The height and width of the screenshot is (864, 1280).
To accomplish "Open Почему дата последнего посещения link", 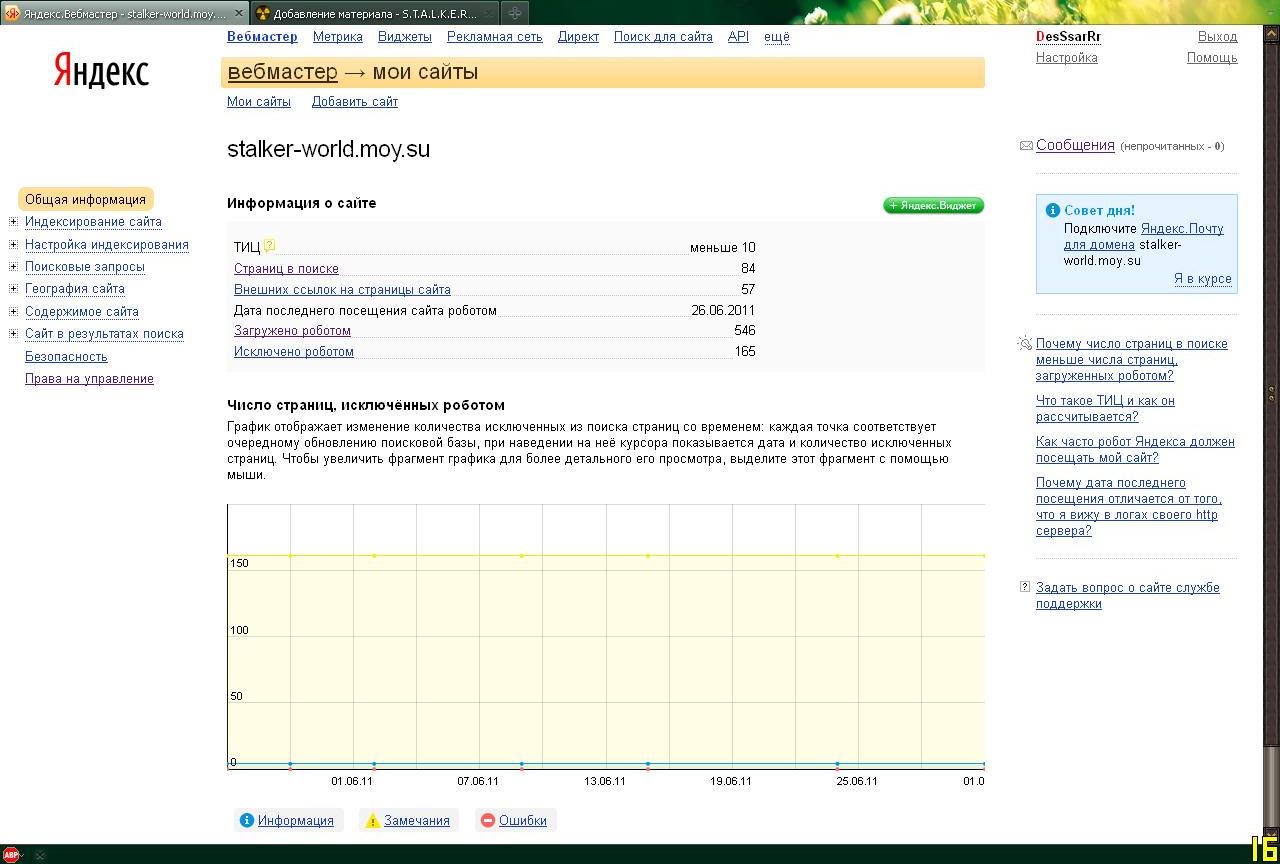I will coord(1129,507).
